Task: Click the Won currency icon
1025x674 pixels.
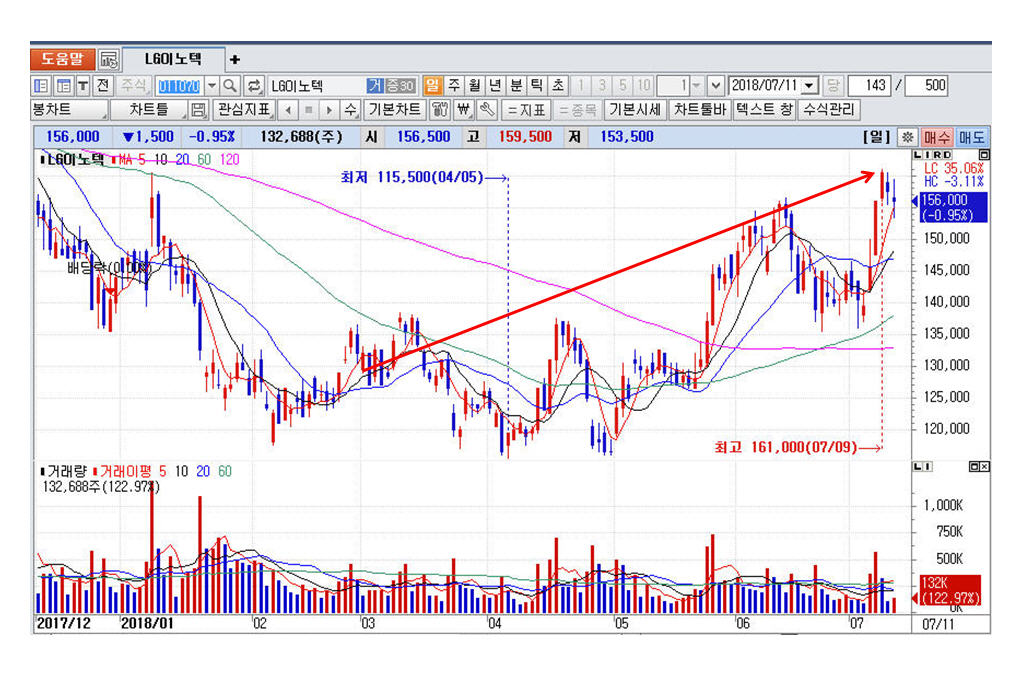Action: pyautogui.click(x=464, y=110)
